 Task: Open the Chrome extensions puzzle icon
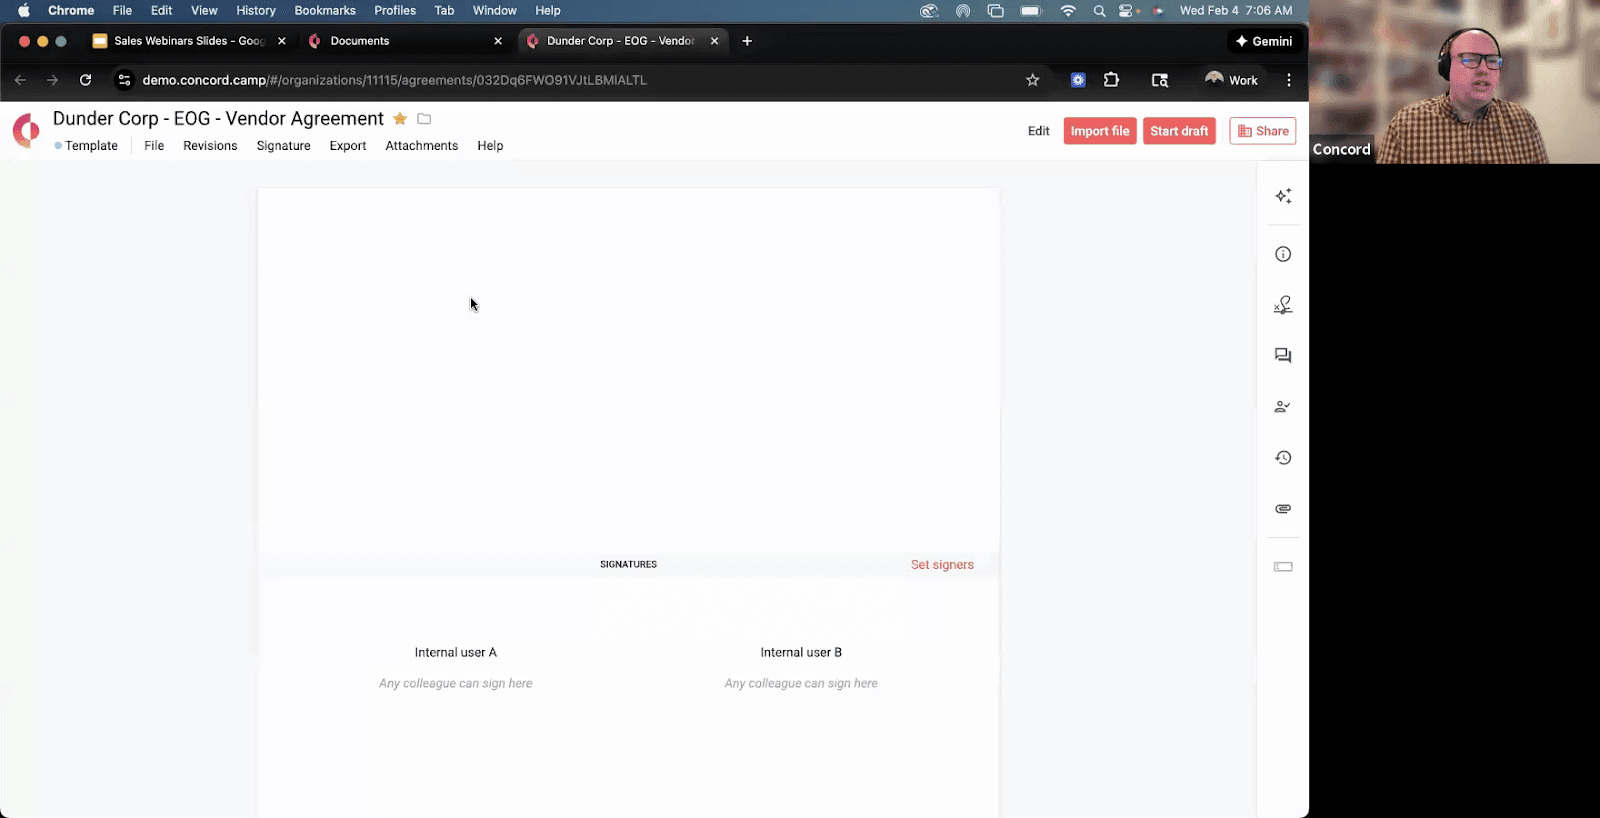pos(1111,80)
